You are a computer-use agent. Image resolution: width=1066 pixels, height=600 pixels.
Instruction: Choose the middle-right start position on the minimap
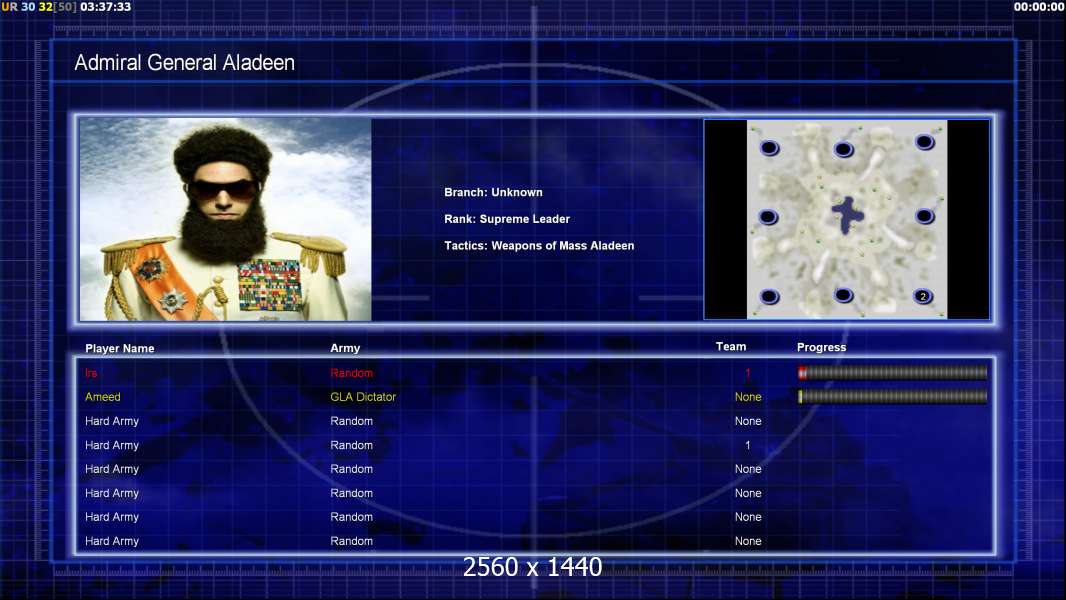tap(925, 216)
